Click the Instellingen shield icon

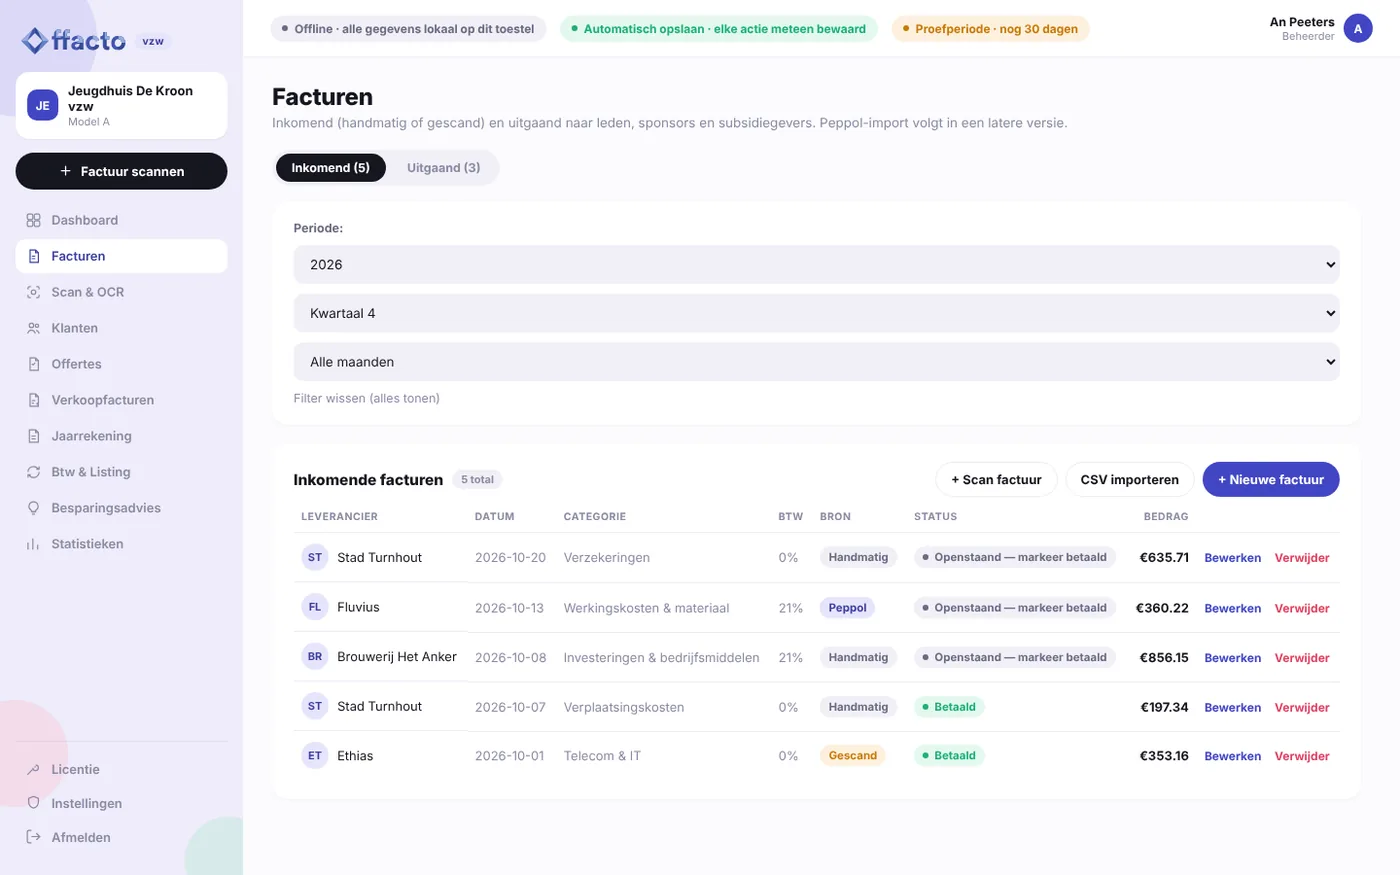tap(33, 803)
